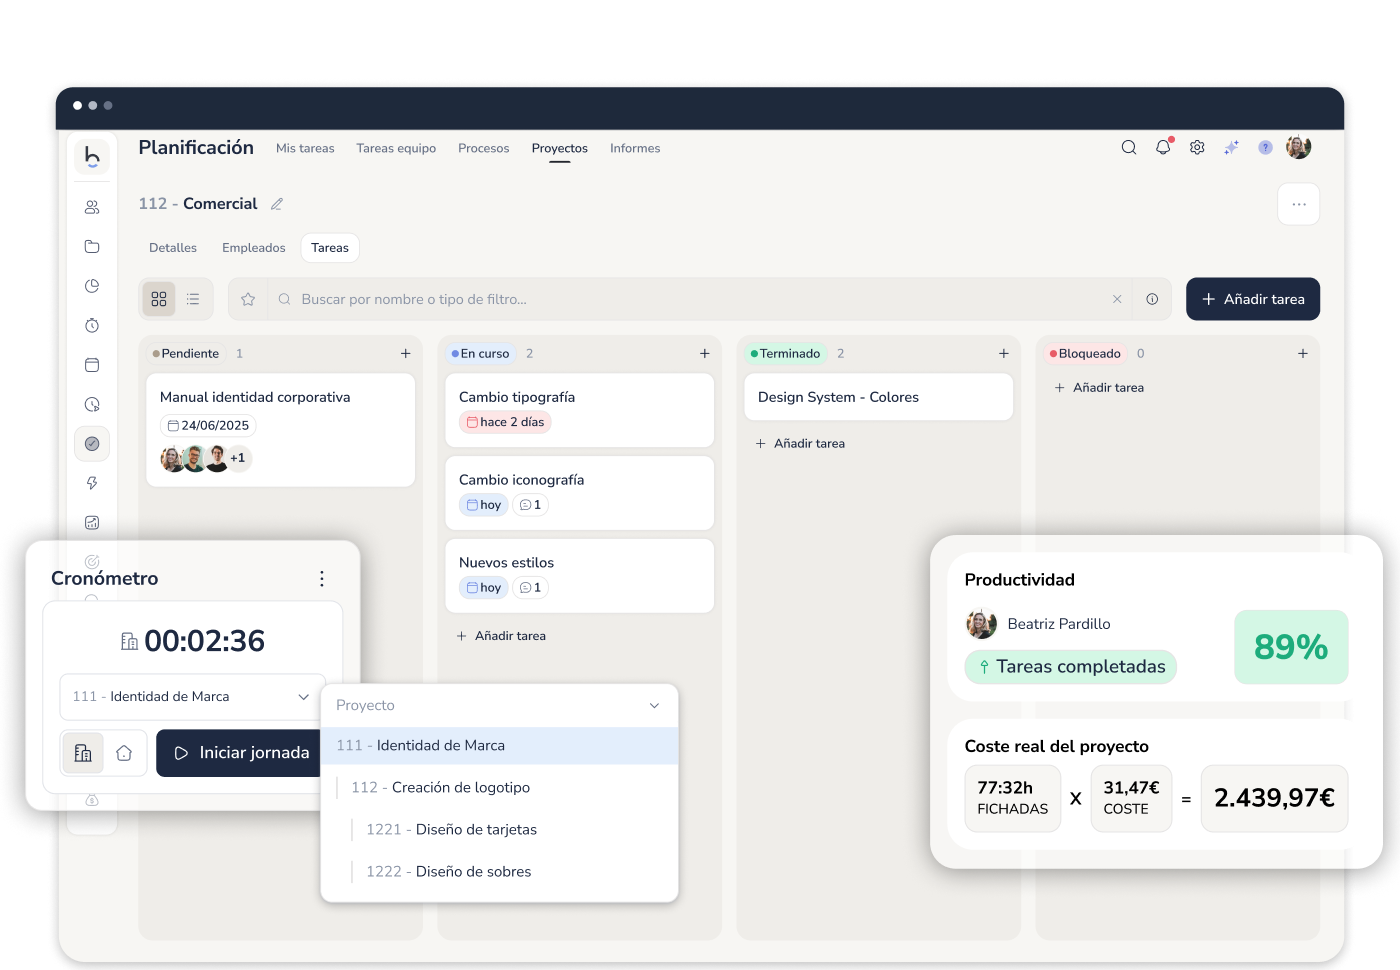Expand the 111 - Identidad de Marca dropdown

[x=192, y=697]
